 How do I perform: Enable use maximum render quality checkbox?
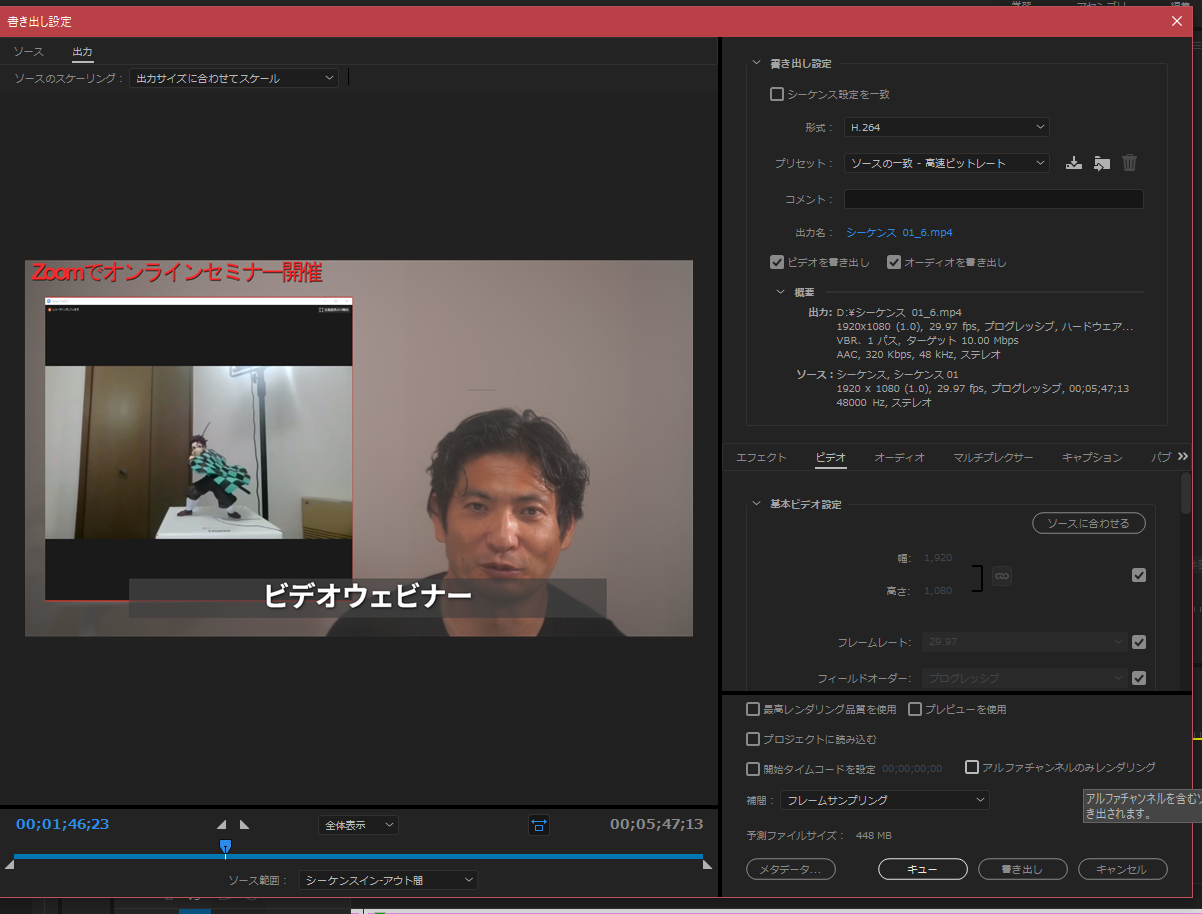coord(753,709)
